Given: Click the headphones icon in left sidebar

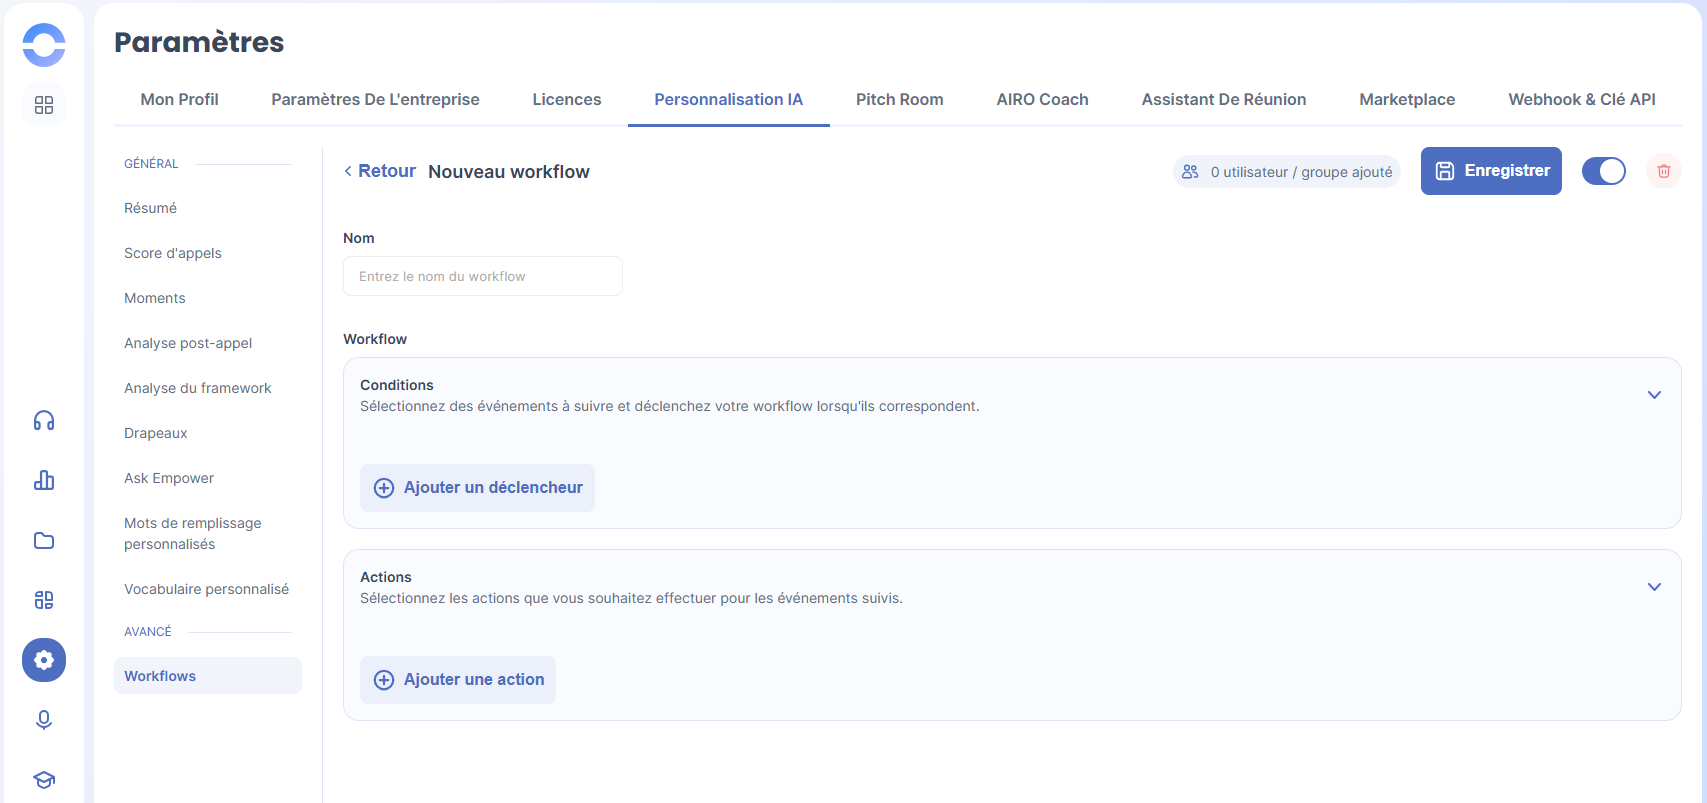Looking at the screenshot, I should 44,421.
